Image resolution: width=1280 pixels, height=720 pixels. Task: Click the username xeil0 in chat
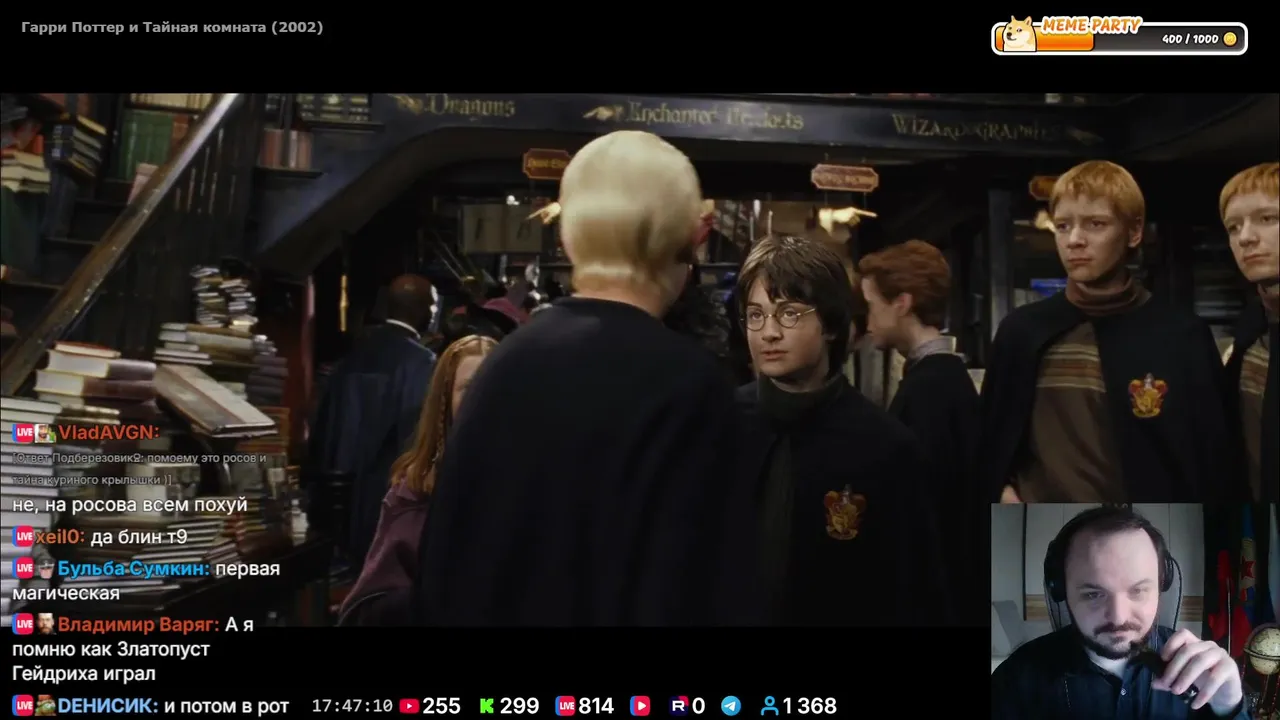60,537
